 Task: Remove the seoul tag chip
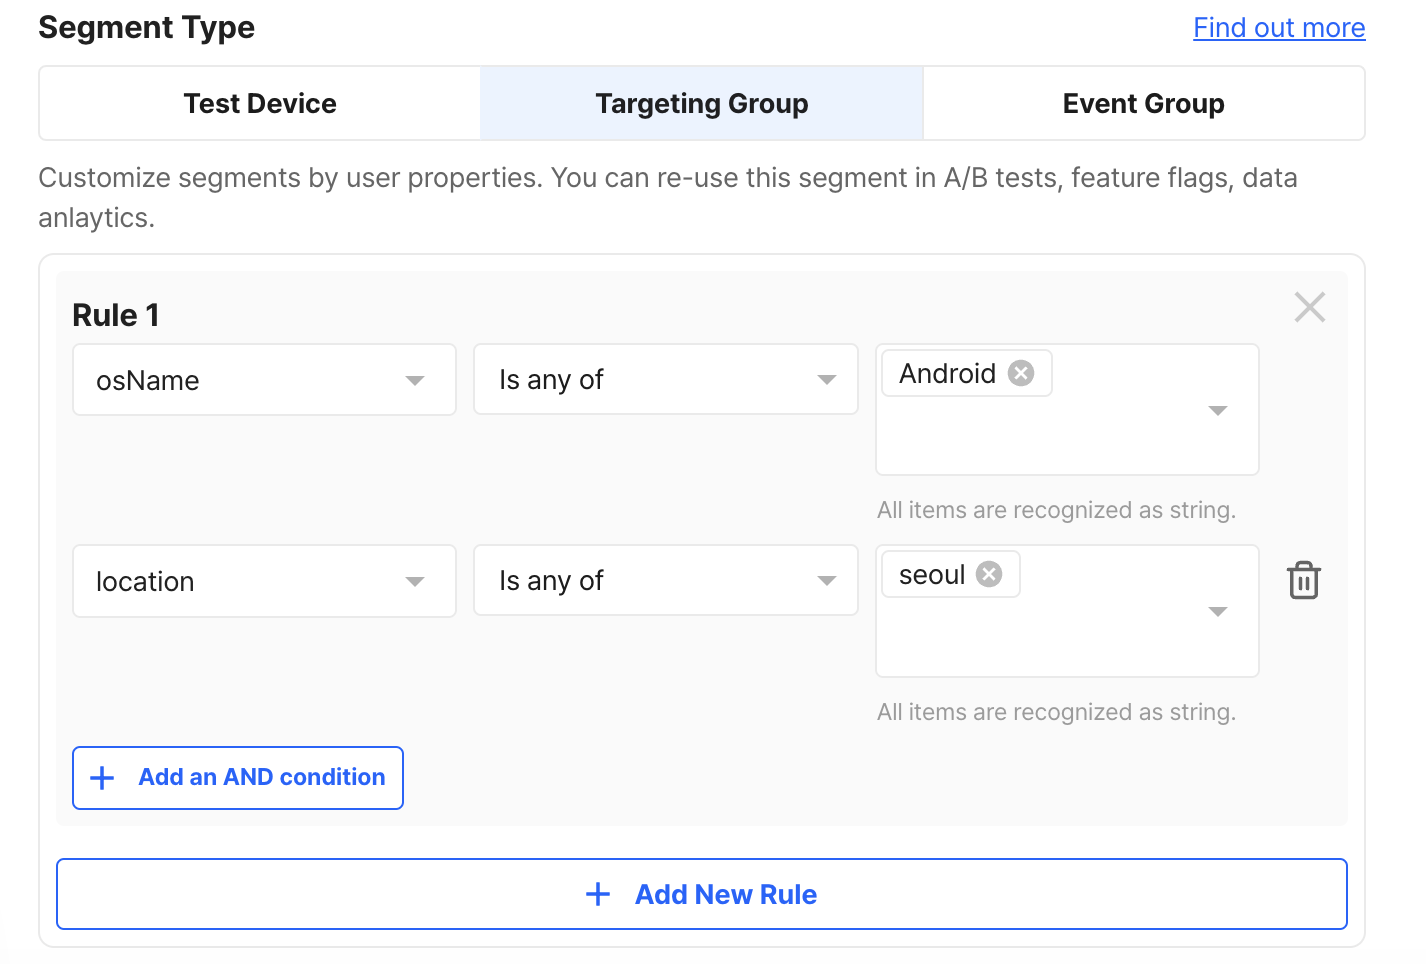click(x=989, y=574)
